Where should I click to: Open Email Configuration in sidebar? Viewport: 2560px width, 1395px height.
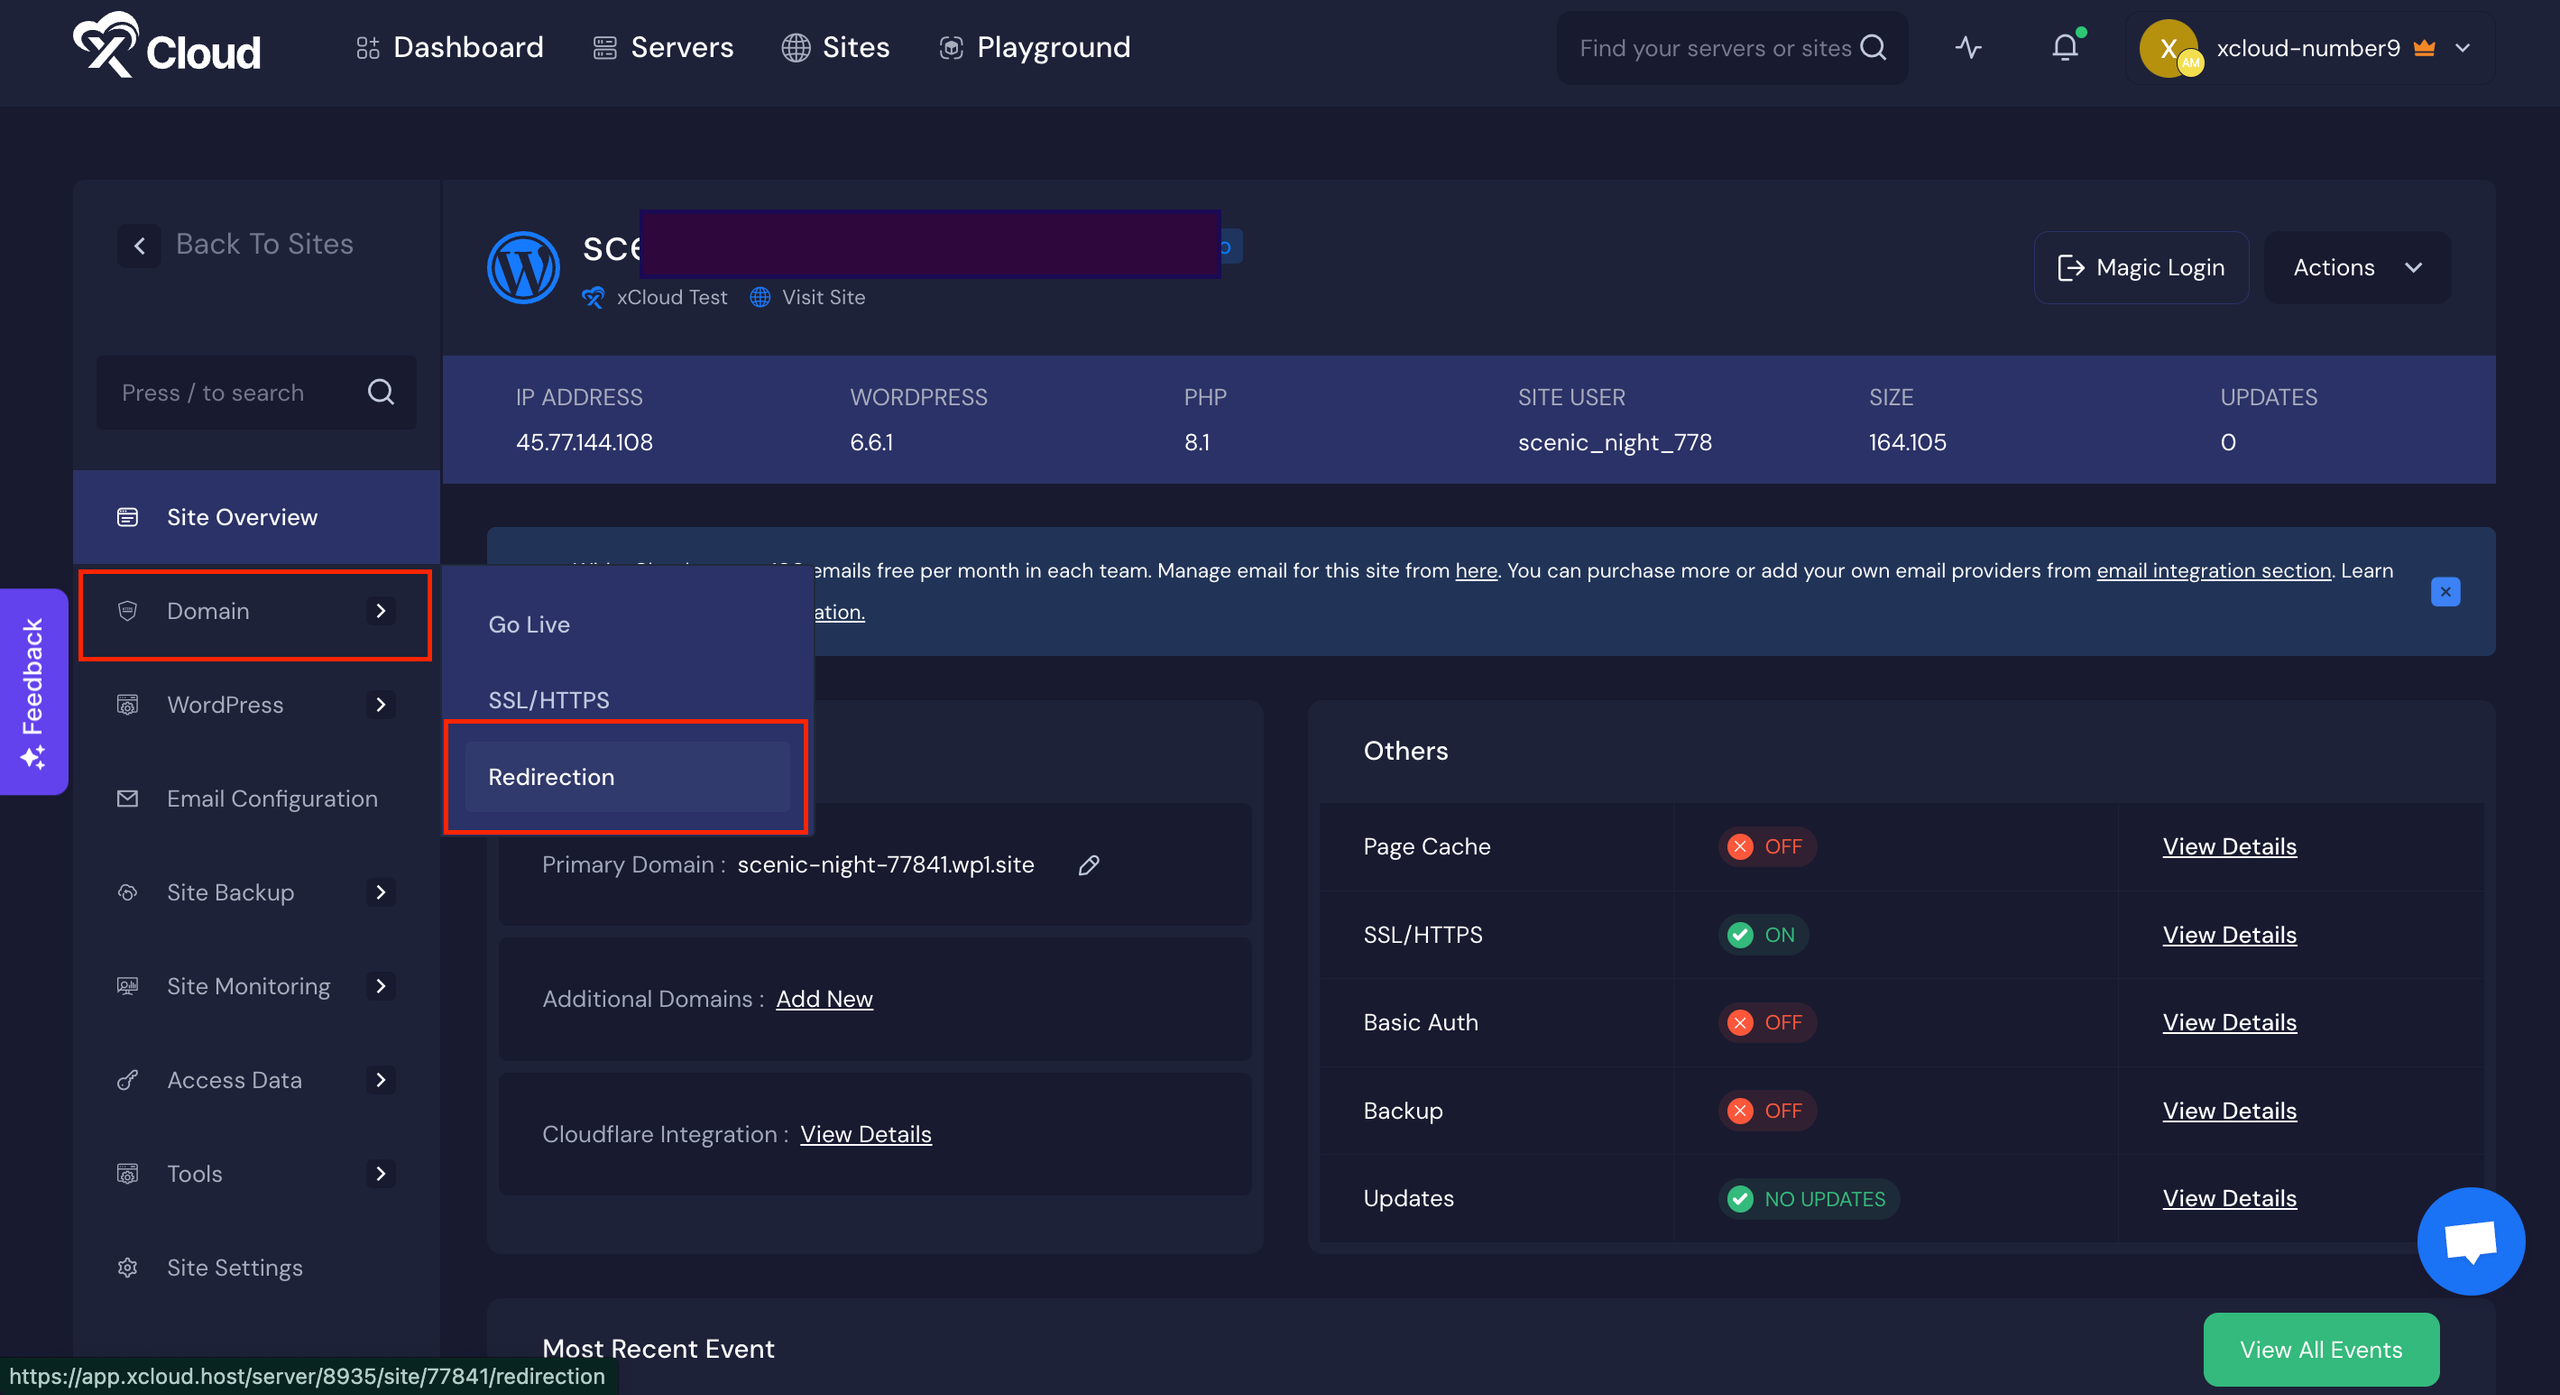(x=257, y=799)
